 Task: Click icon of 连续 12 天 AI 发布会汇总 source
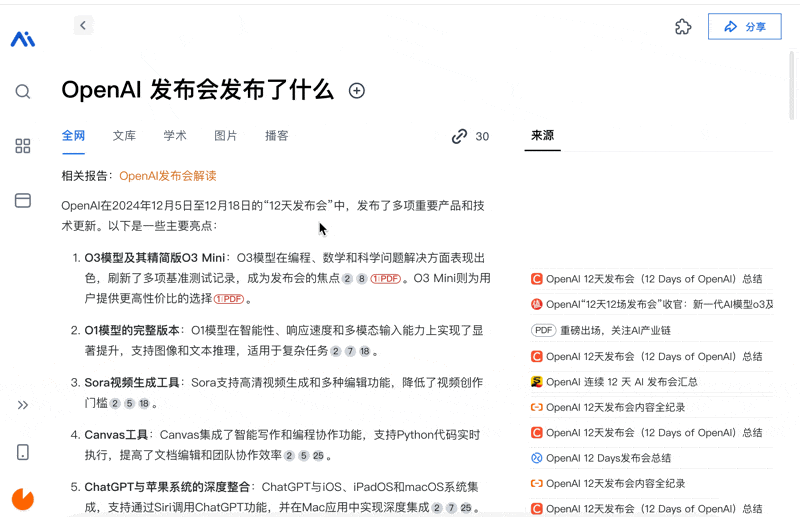pos(536,382)
